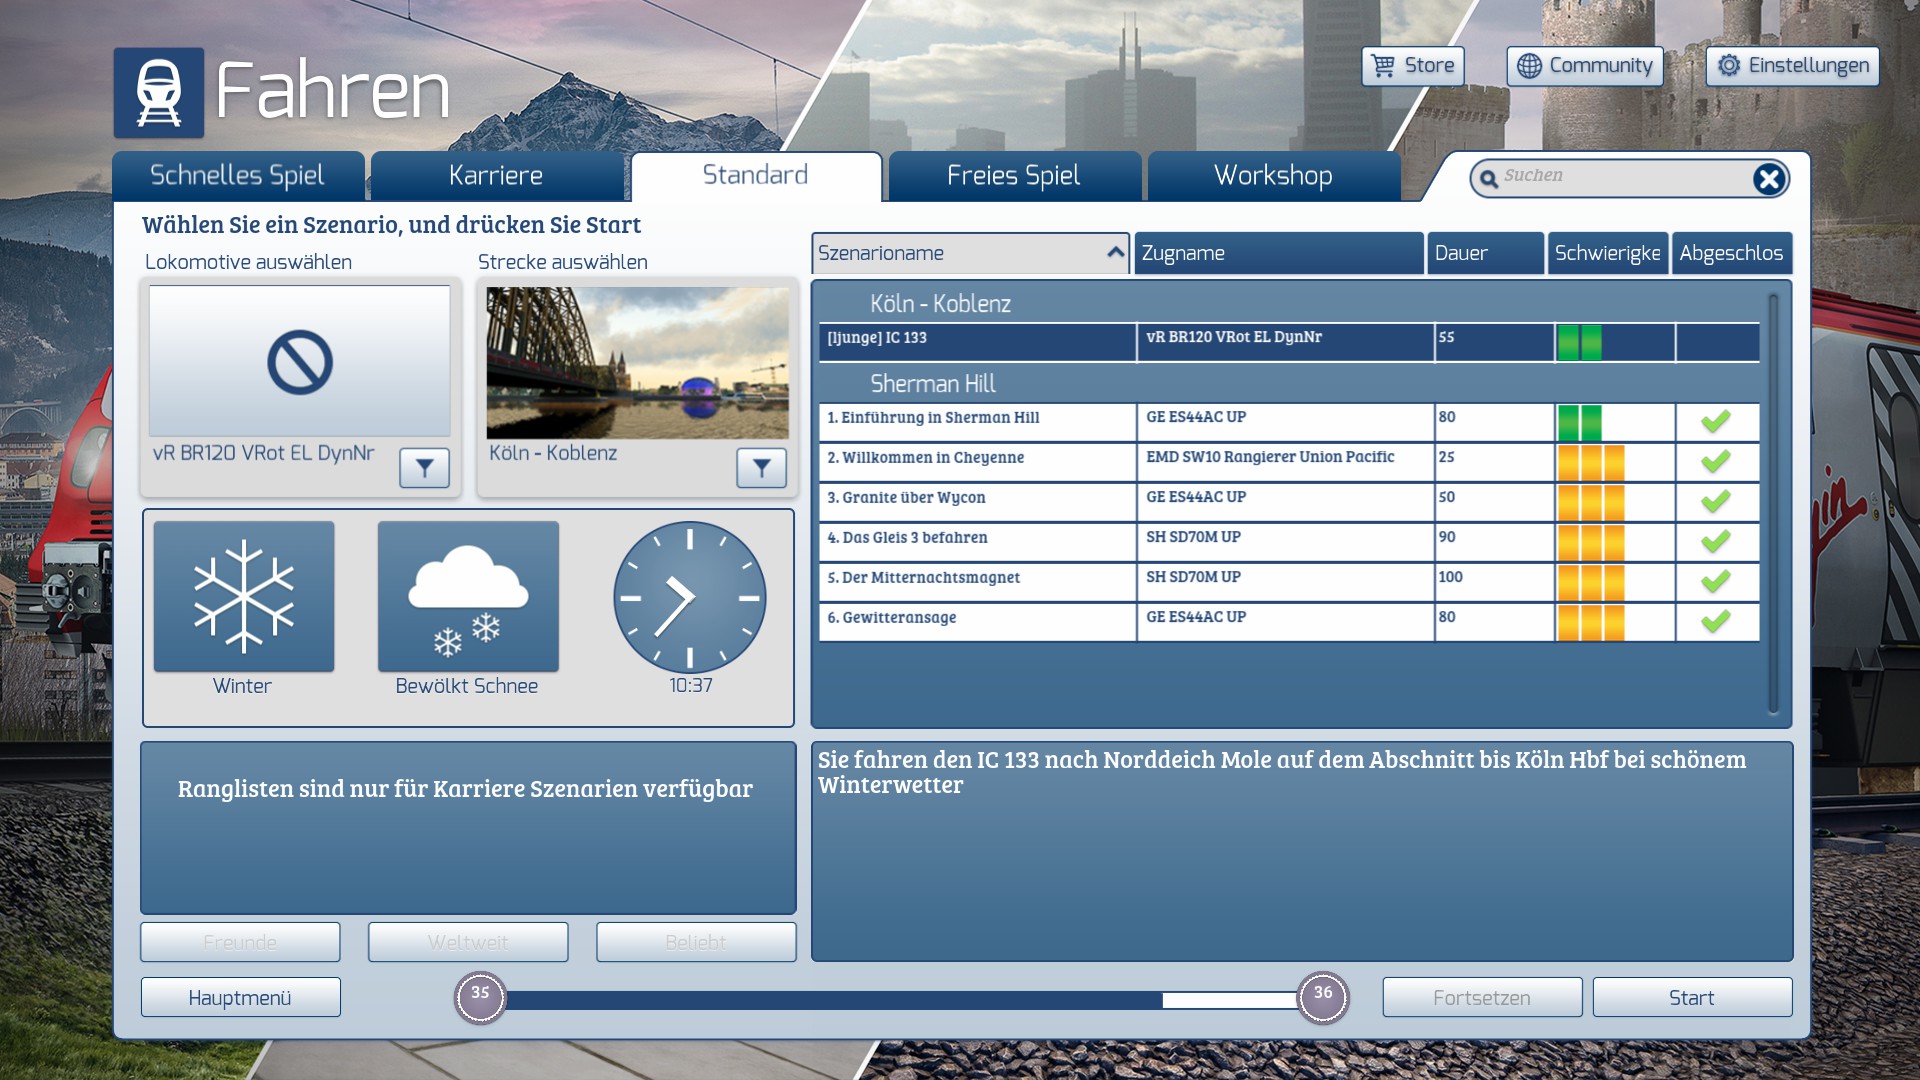
Task: Click the checkmark of Der Mitternachtsmagnet row
Action: pos(1716,581)
